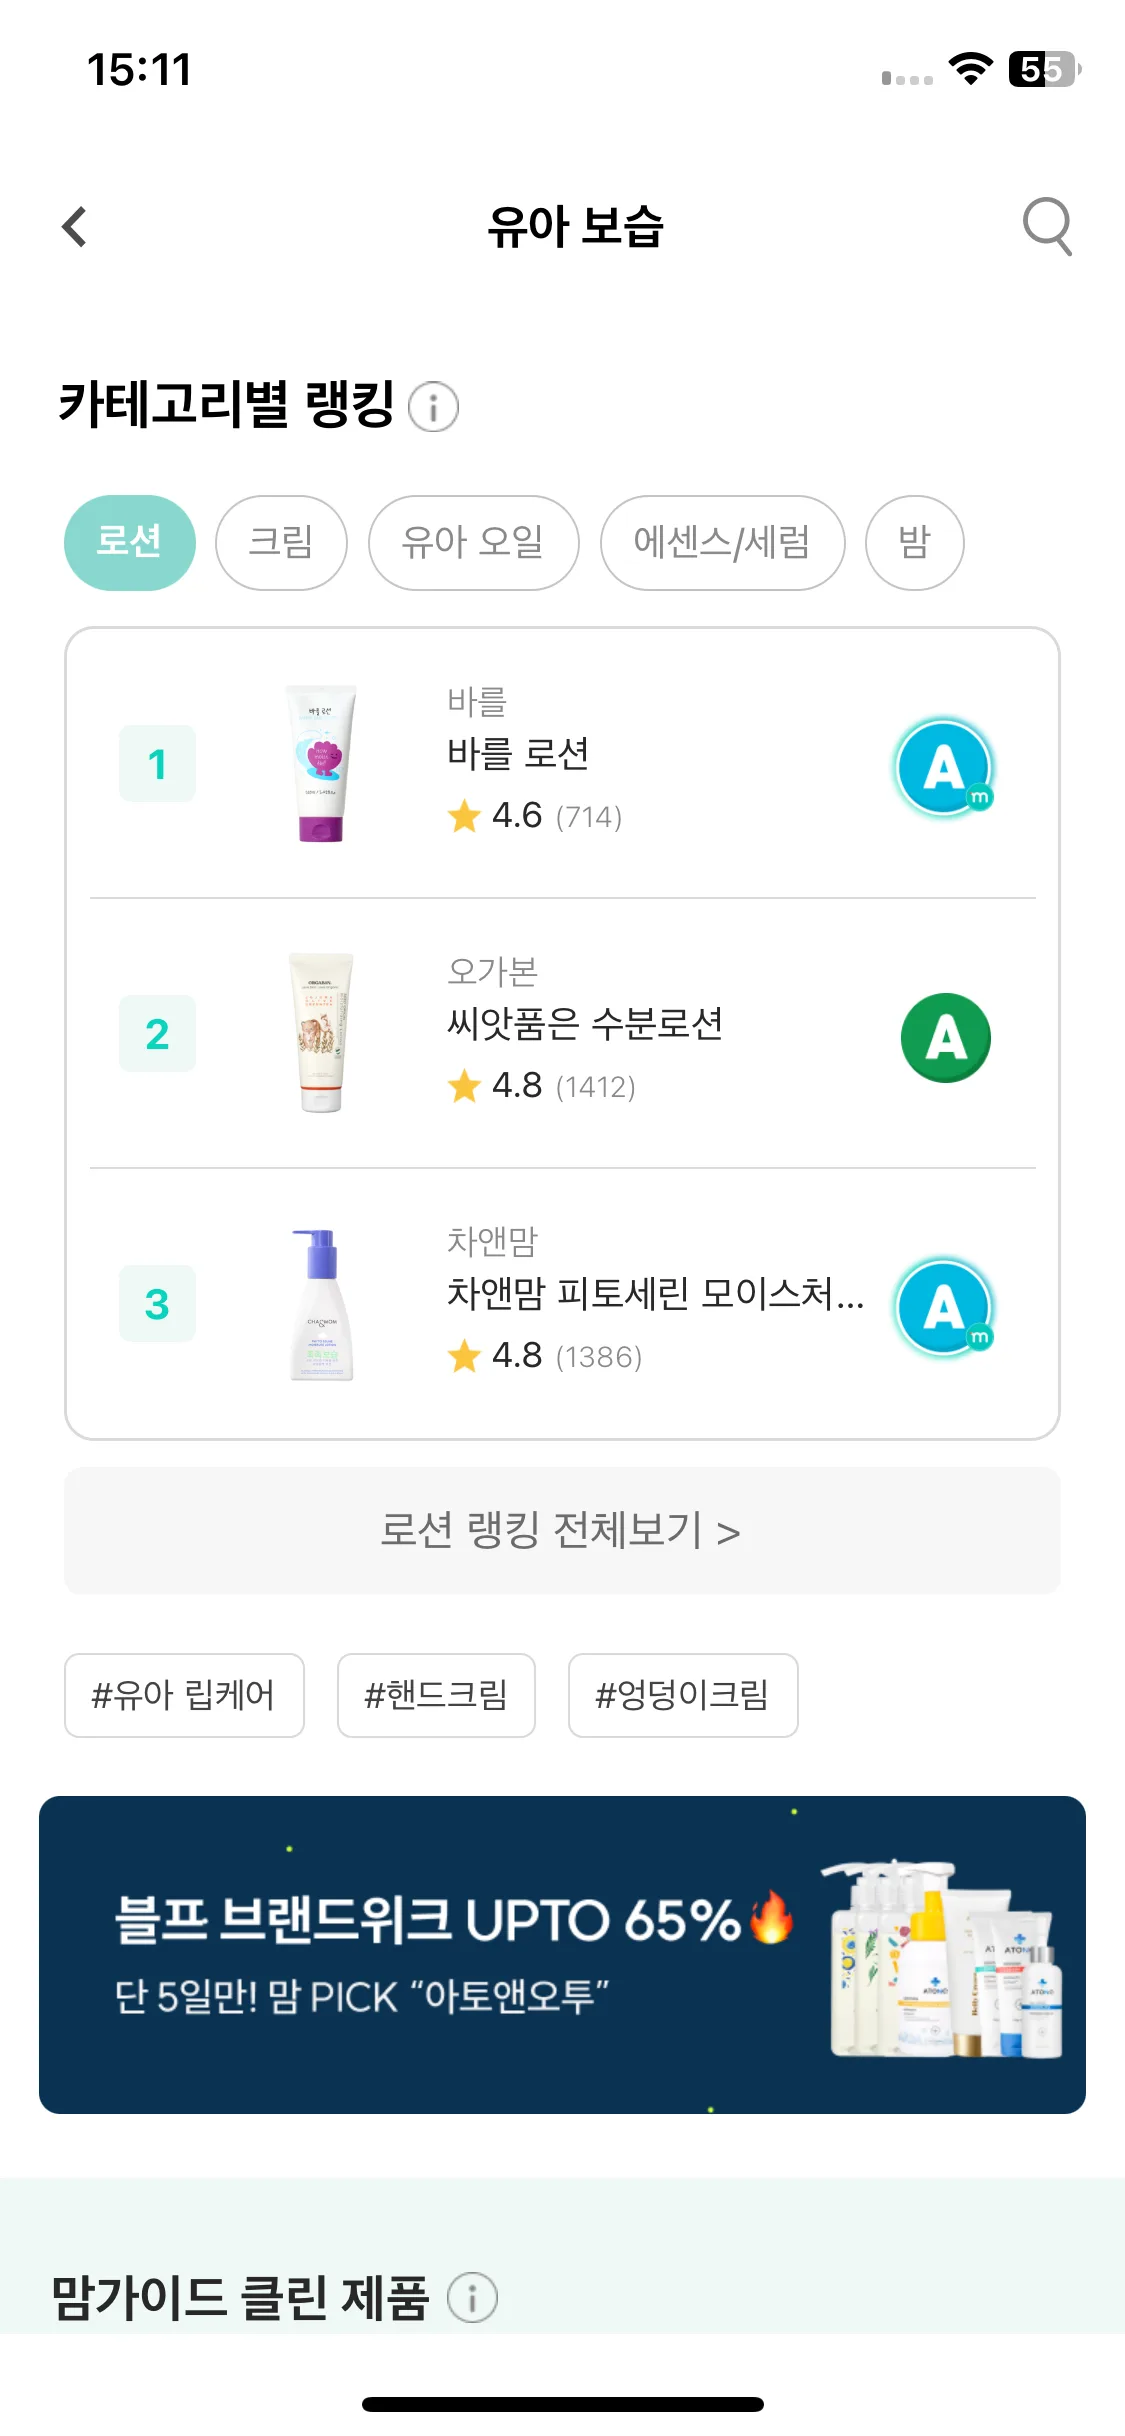This screenshot has width=1125, height=2436.
Task: Select the 로션 category chip
Action: (x=130, y=542)
